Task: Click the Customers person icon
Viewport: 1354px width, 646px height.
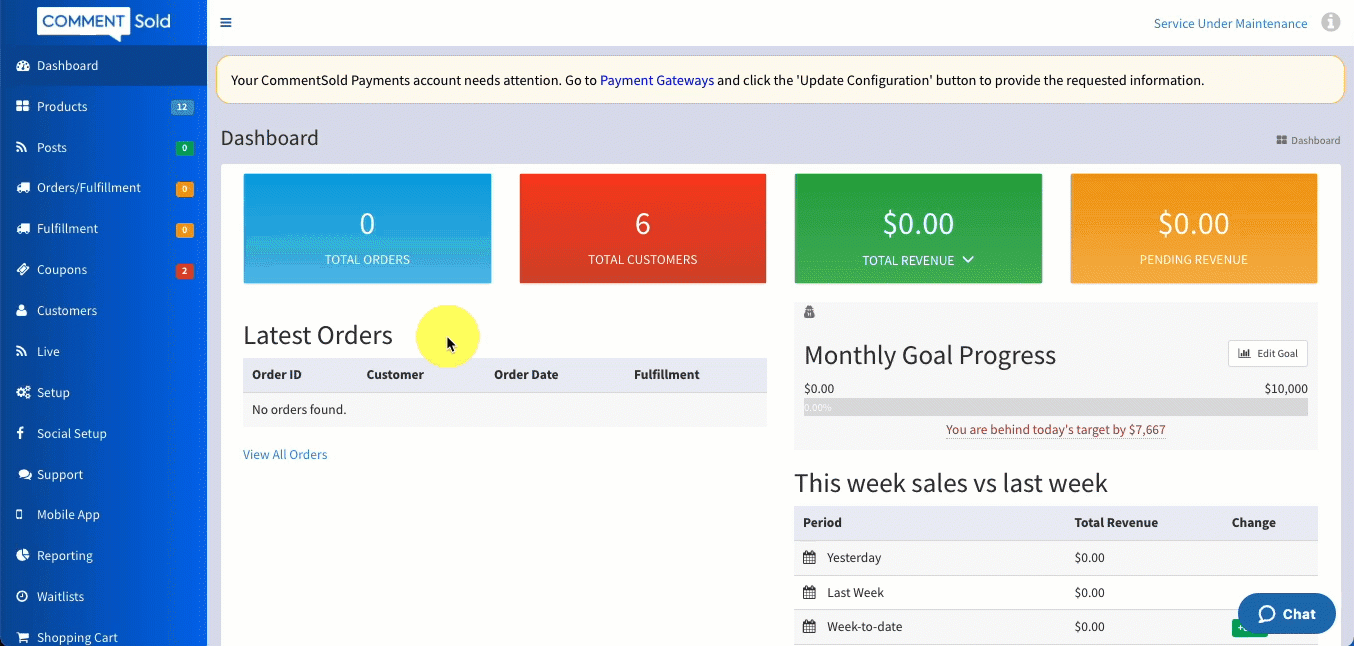Action: point(22,311)
